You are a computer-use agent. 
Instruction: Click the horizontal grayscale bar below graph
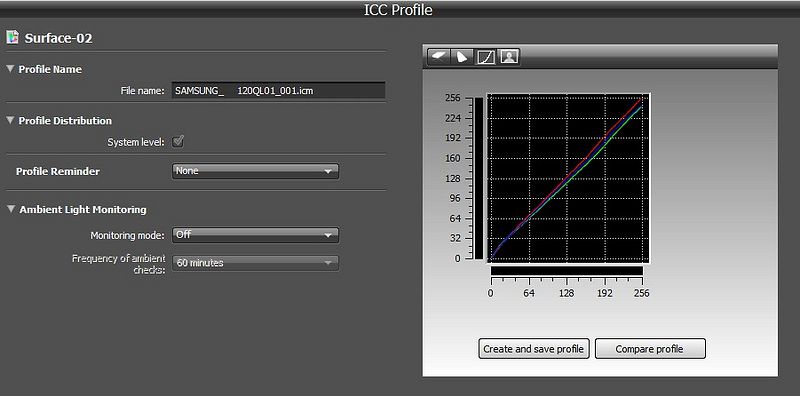click(566, 270)
